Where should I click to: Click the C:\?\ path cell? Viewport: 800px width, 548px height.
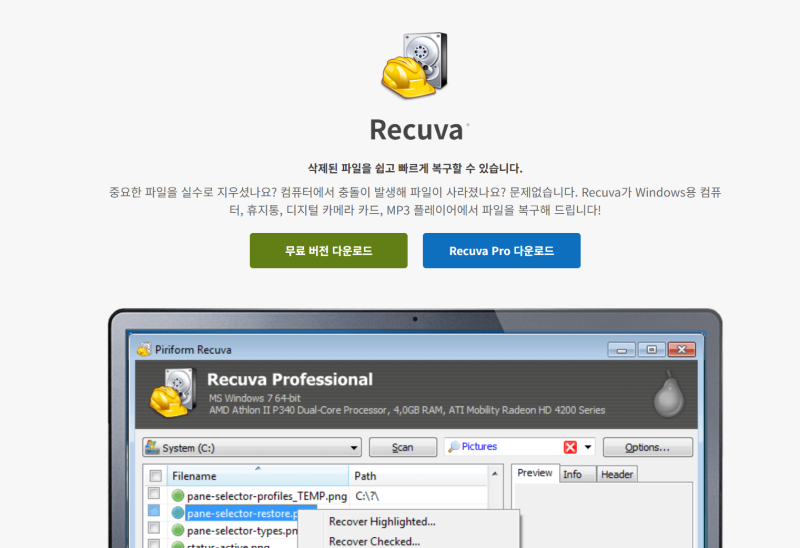[367, 496]
